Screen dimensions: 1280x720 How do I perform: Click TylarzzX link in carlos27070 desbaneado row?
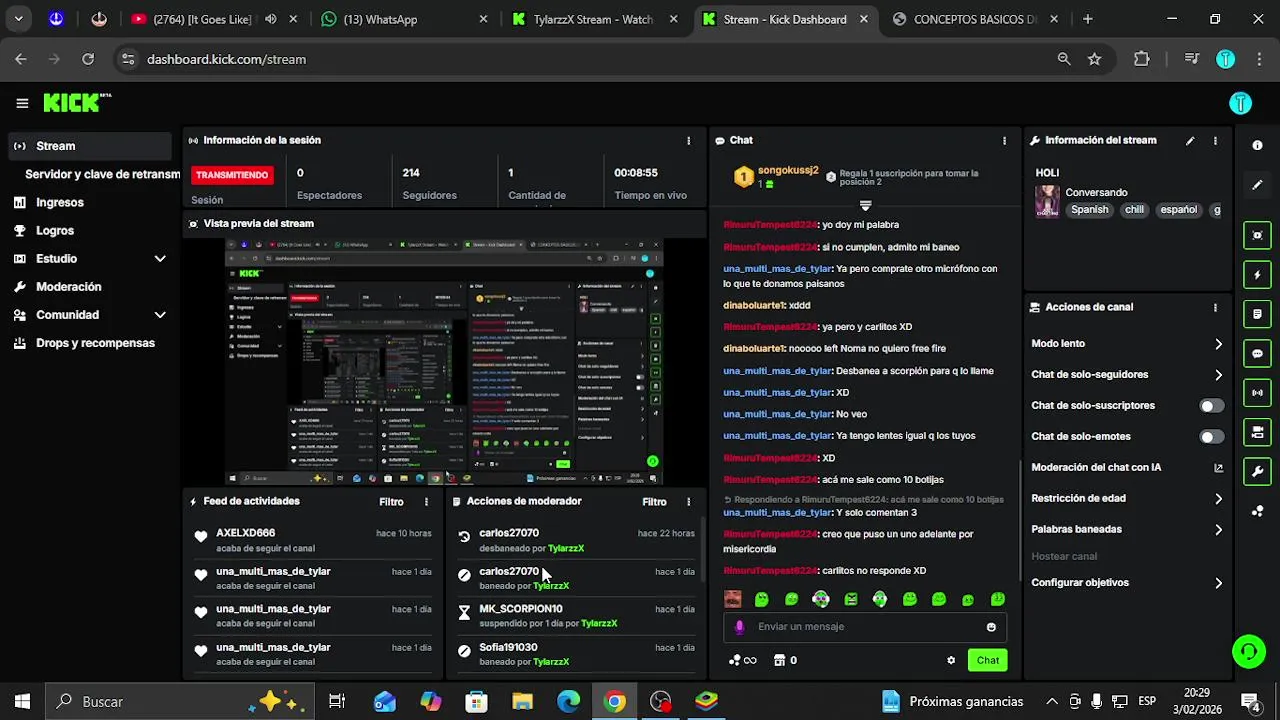pos(566,549)
